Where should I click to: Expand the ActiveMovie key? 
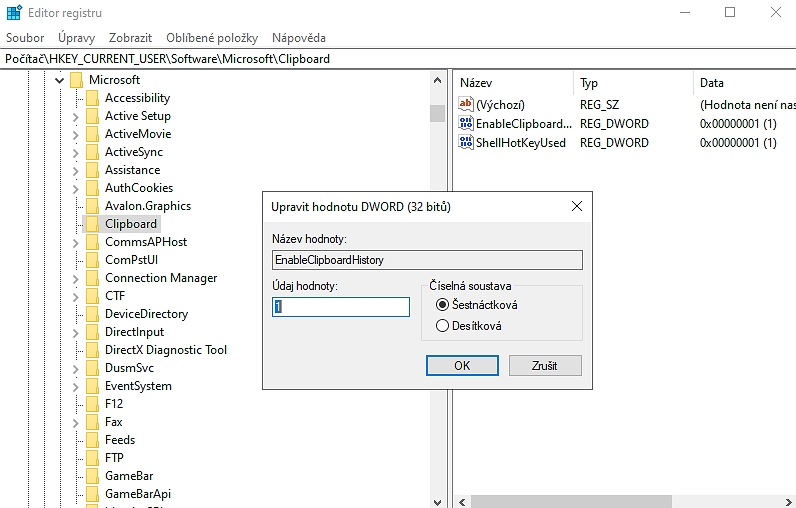(76, 134)
